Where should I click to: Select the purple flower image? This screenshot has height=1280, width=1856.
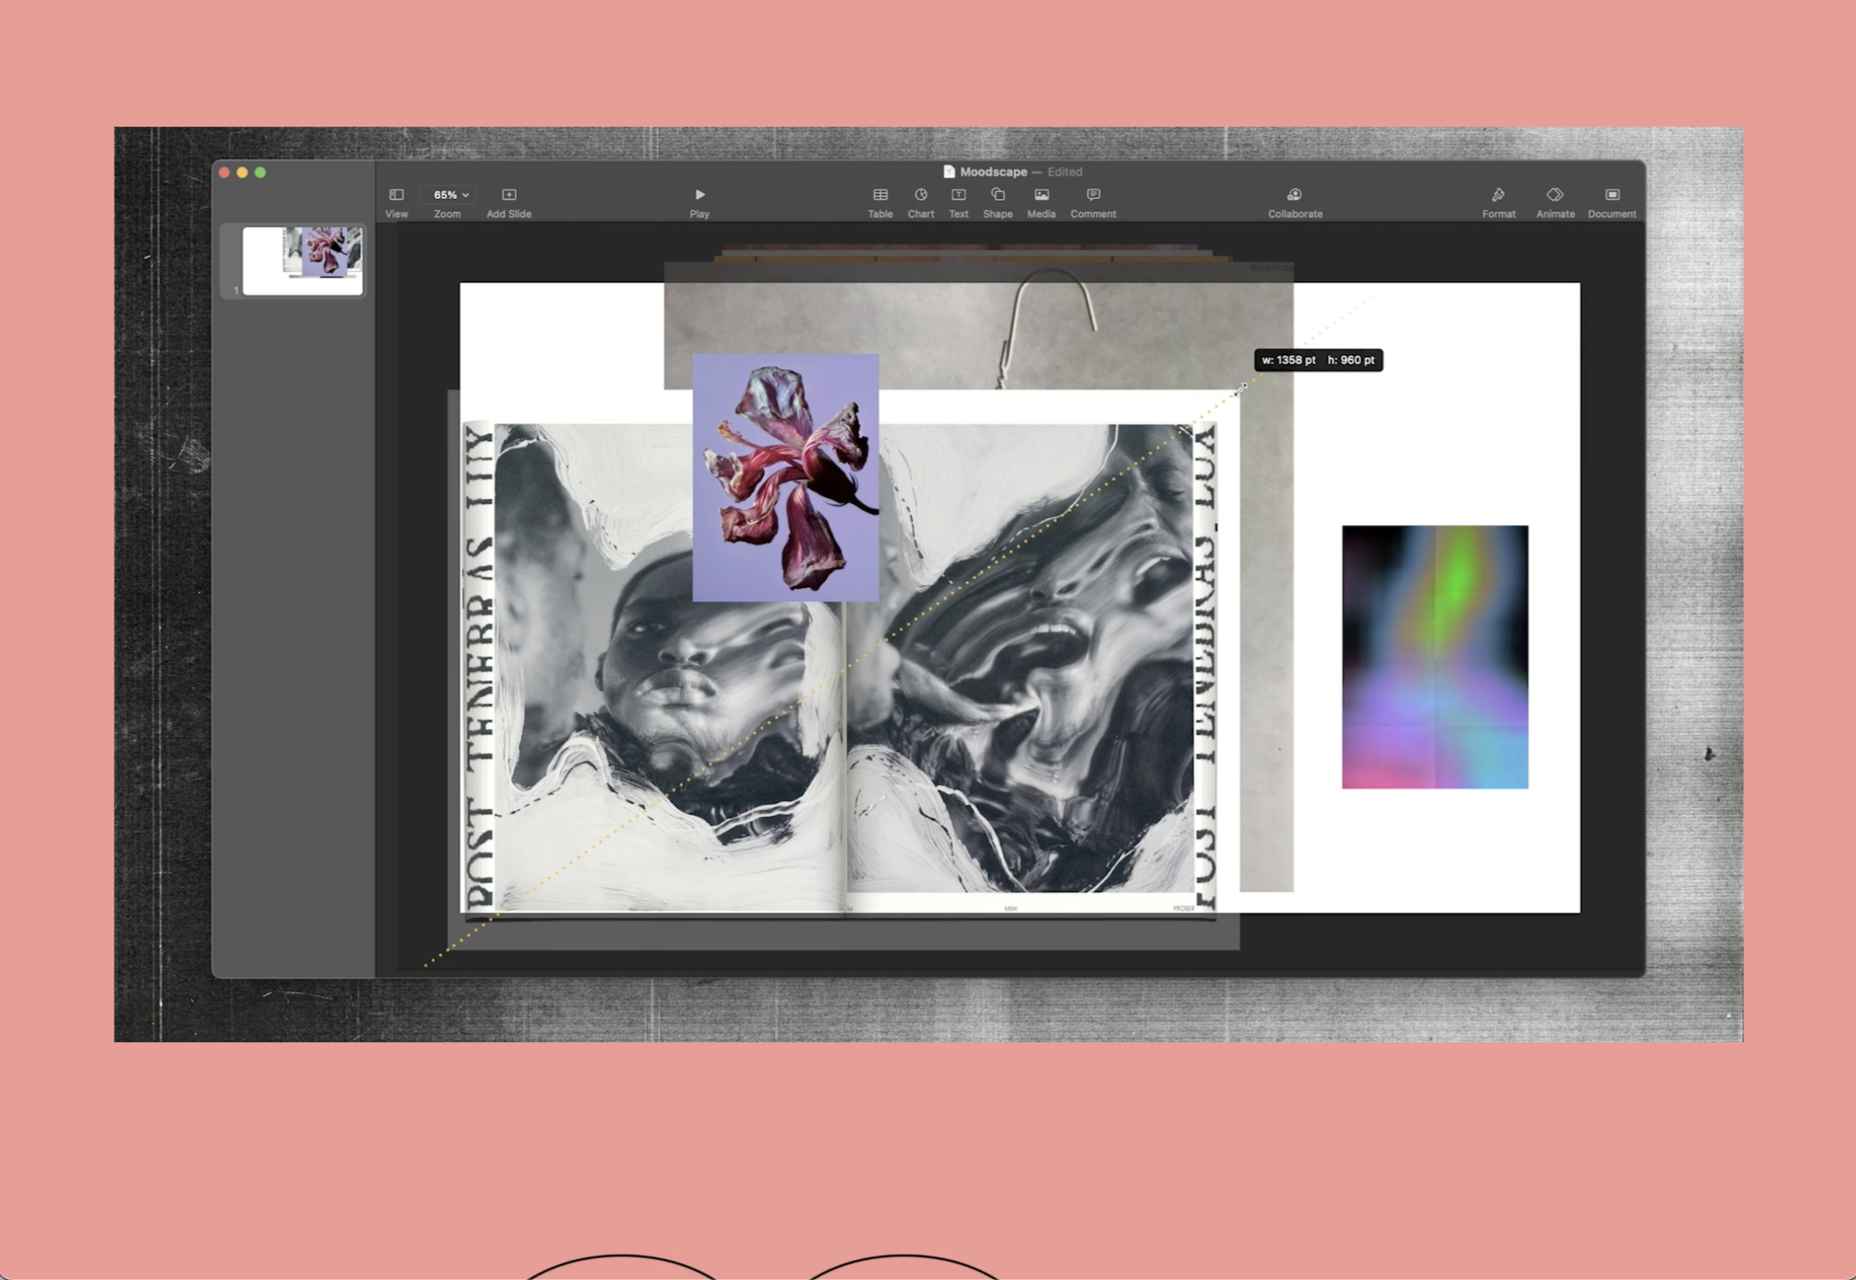tap(786, 477)
